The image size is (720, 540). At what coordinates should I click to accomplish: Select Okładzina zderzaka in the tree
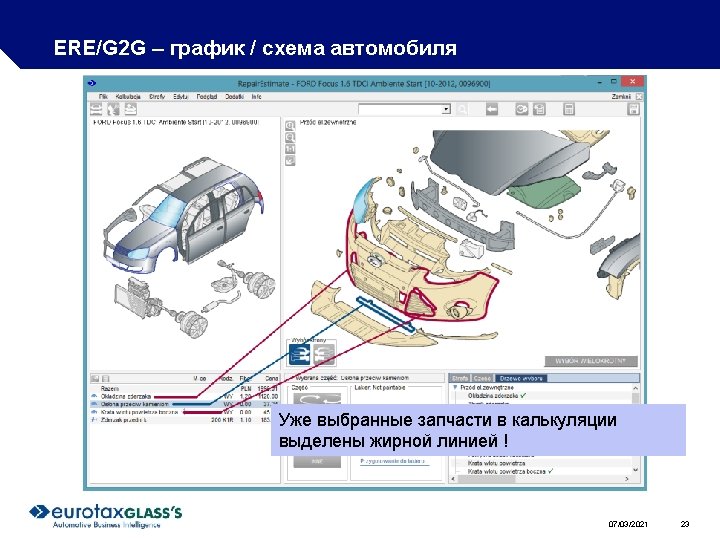point(493,395)
